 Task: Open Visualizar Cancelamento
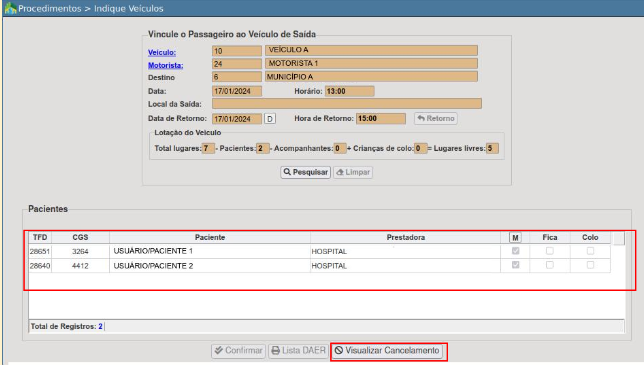pyautogui.click(x=389, y=351)
